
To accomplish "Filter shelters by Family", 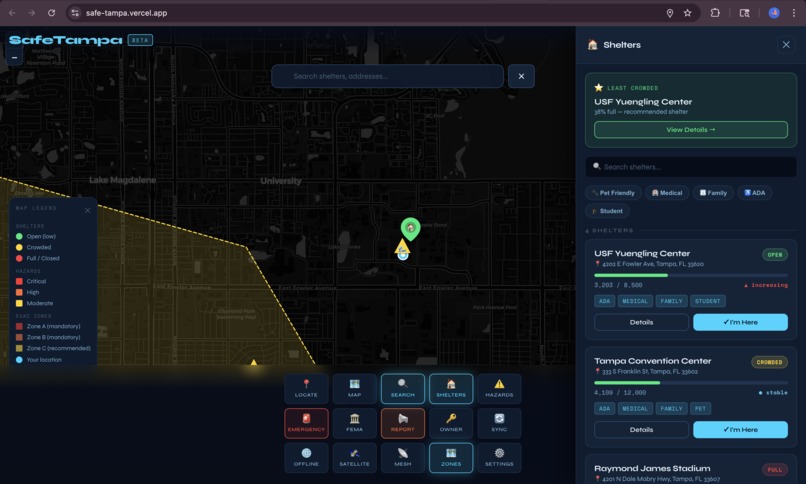I will 713,193.
